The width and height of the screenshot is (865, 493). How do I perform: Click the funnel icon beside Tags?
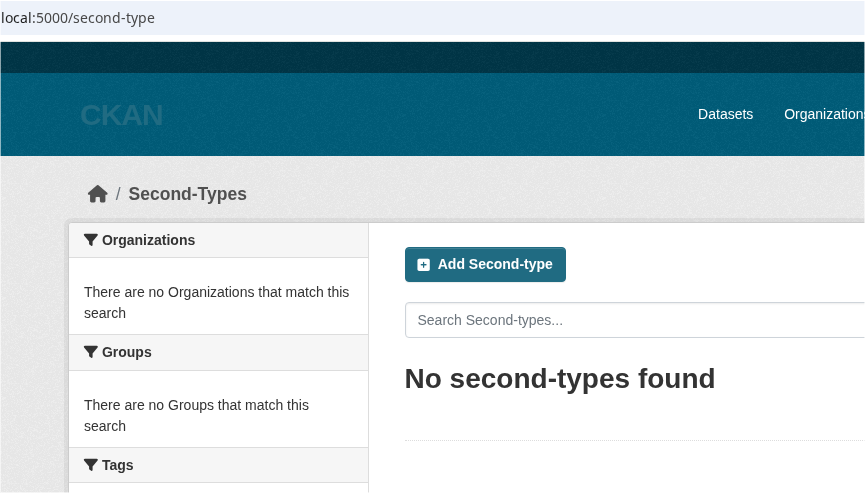click(x=91, y=465)
